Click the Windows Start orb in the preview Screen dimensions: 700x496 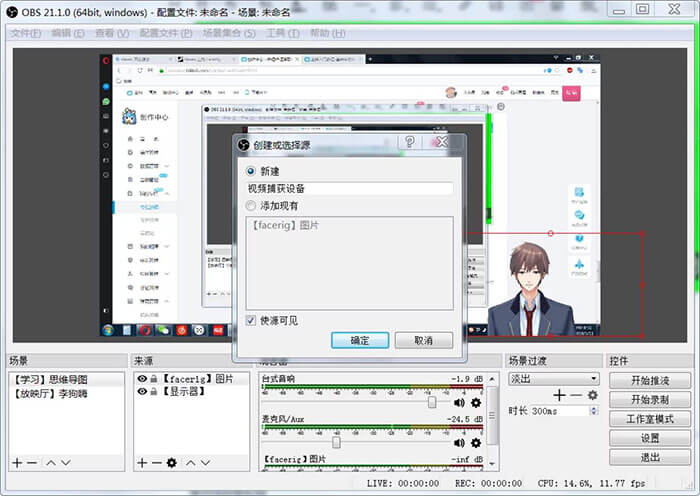108,330
